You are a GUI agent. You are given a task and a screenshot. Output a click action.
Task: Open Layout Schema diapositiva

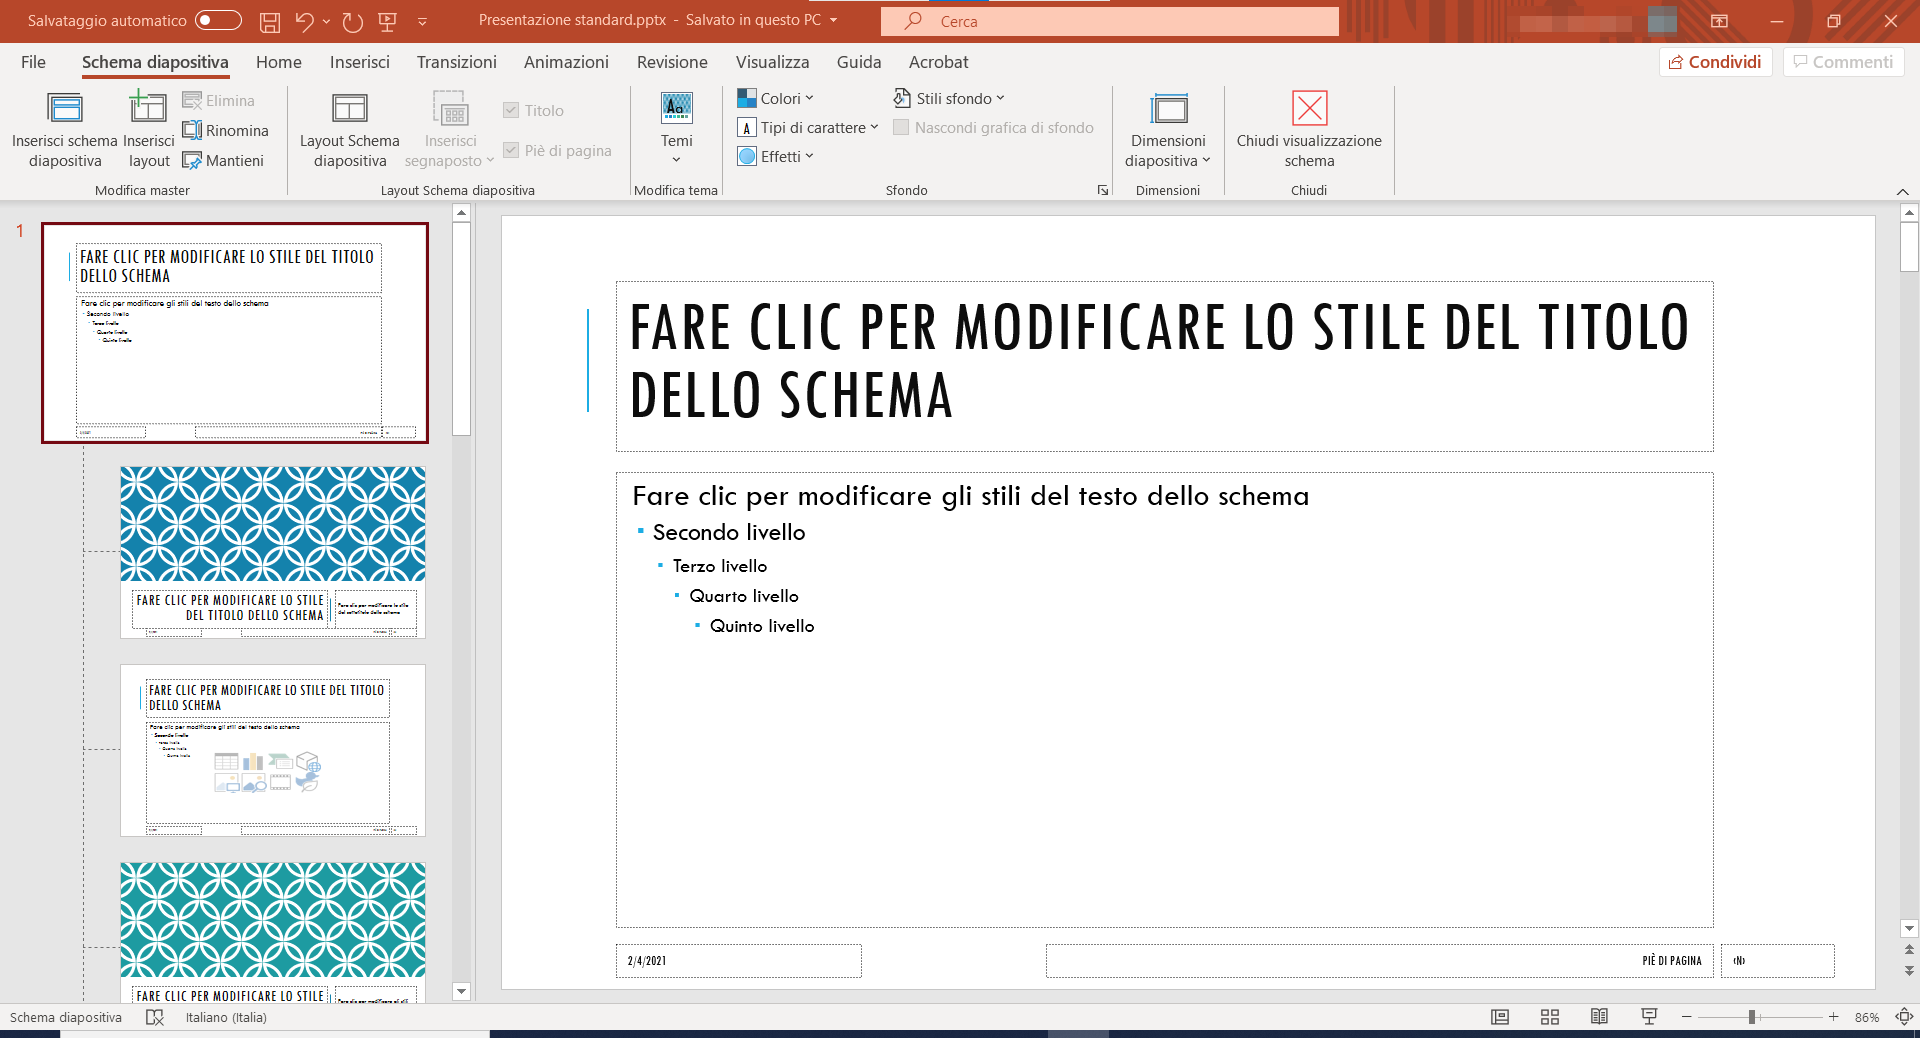tap(349, 130)
